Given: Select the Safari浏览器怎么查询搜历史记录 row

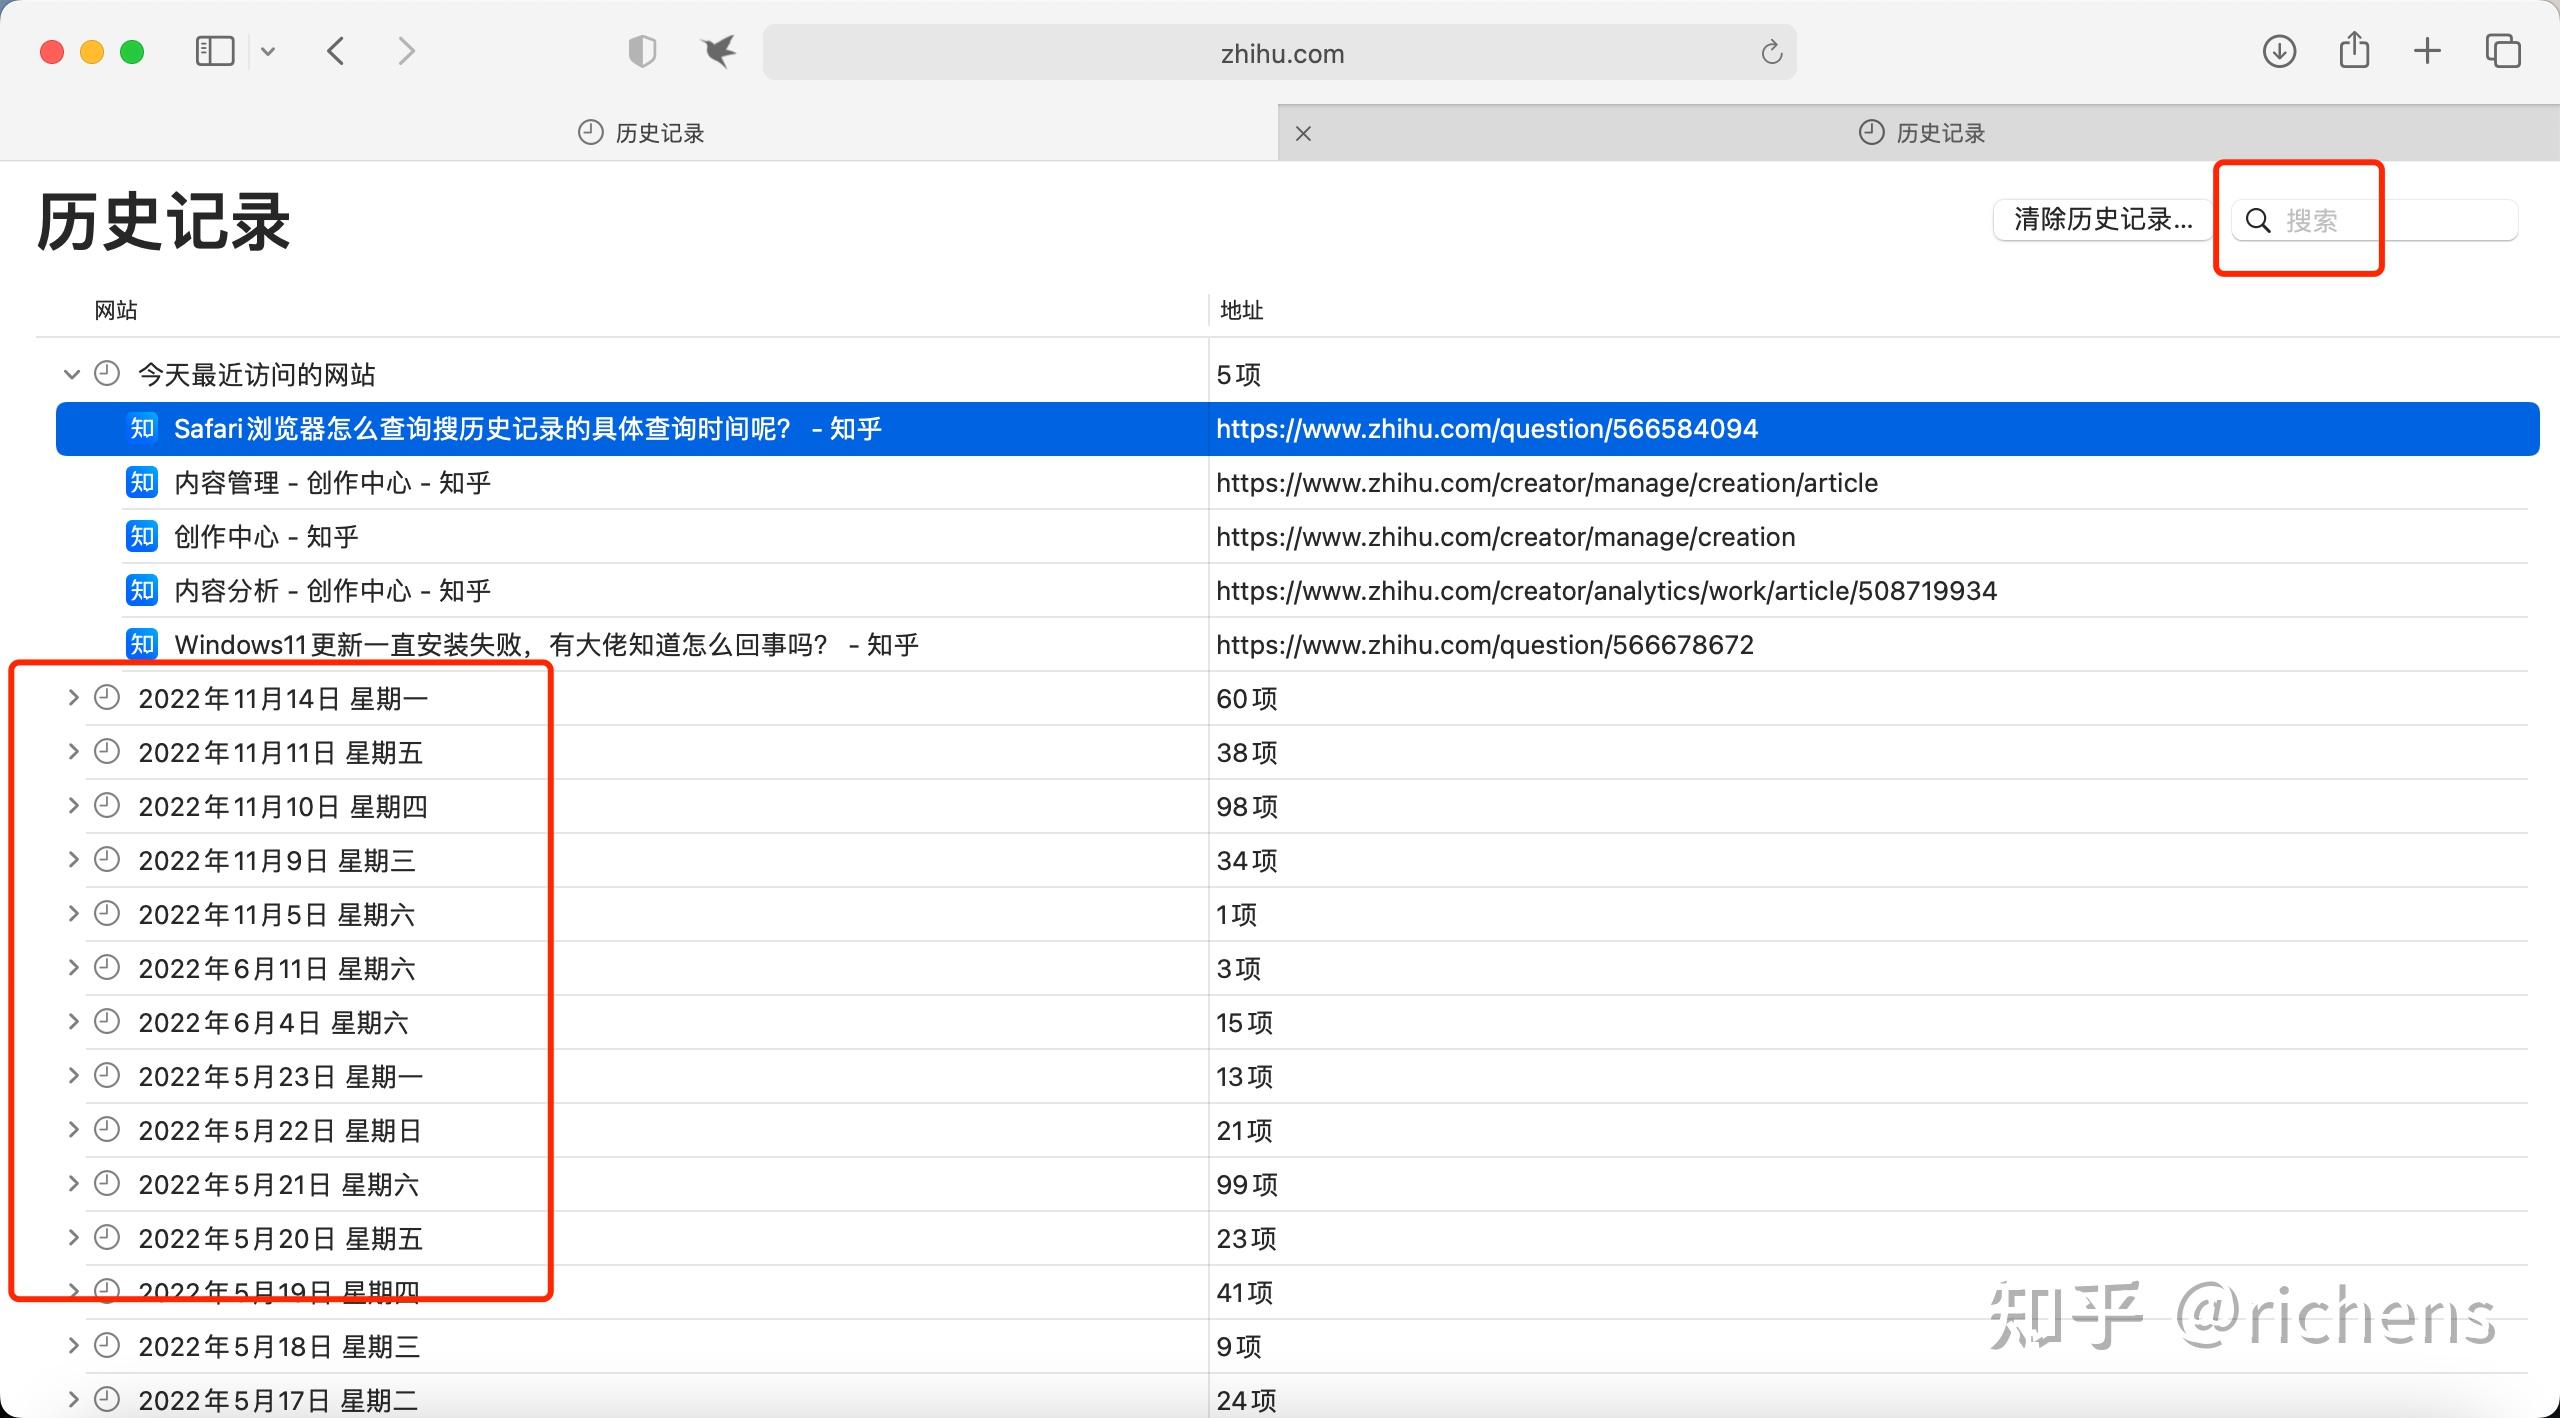Looking at the screenshot, I should (x=1297, y=429).
